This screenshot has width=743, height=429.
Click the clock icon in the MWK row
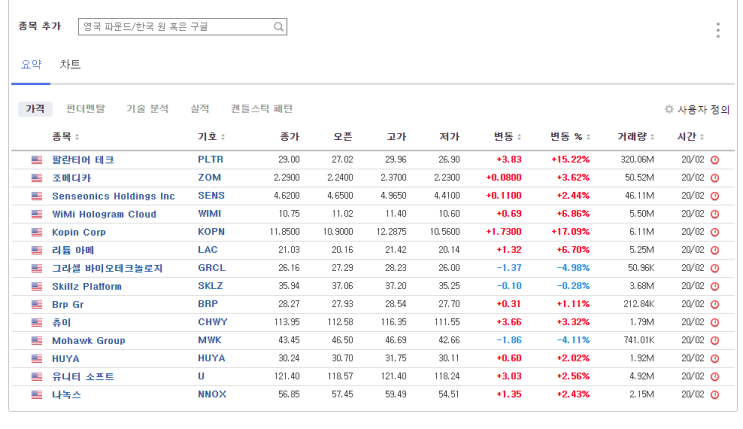point(715,340)
